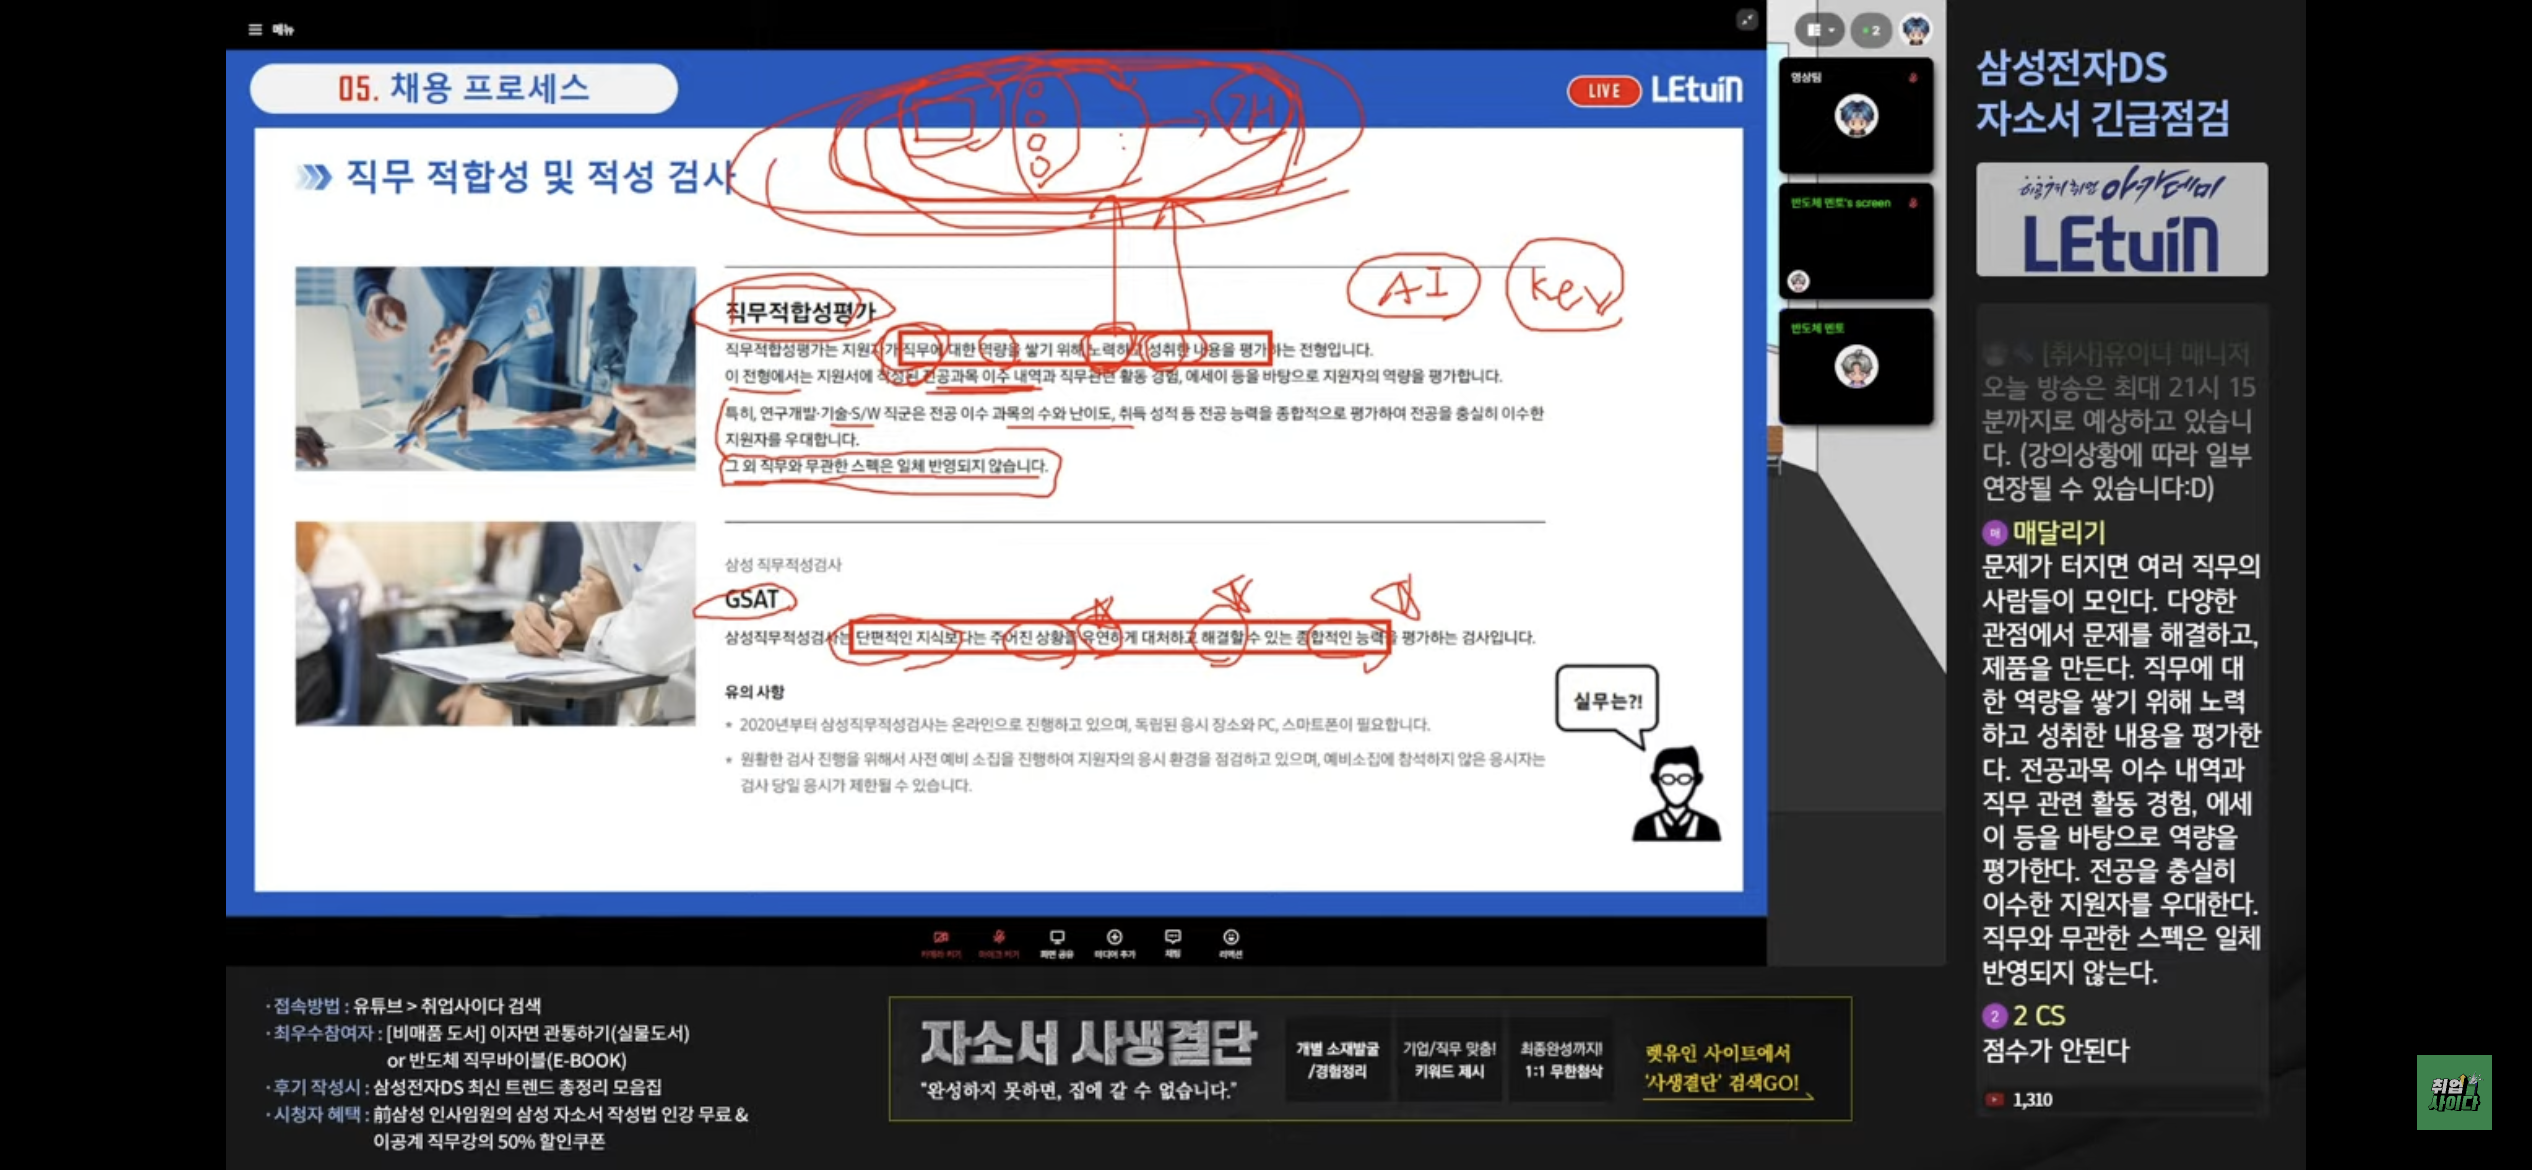The height and width of the screenshot is (1170, 2532).
Task: Click the viewer count 1,310 indicator
Action: [x=2030, y=1099]
